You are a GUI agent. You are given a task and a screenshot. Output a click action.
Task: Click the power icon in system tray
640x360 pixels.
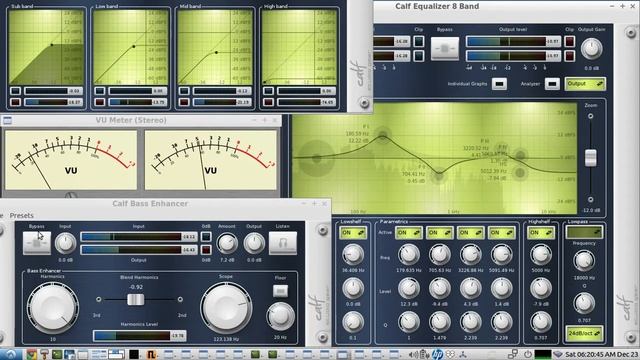[x=527, y=354]
